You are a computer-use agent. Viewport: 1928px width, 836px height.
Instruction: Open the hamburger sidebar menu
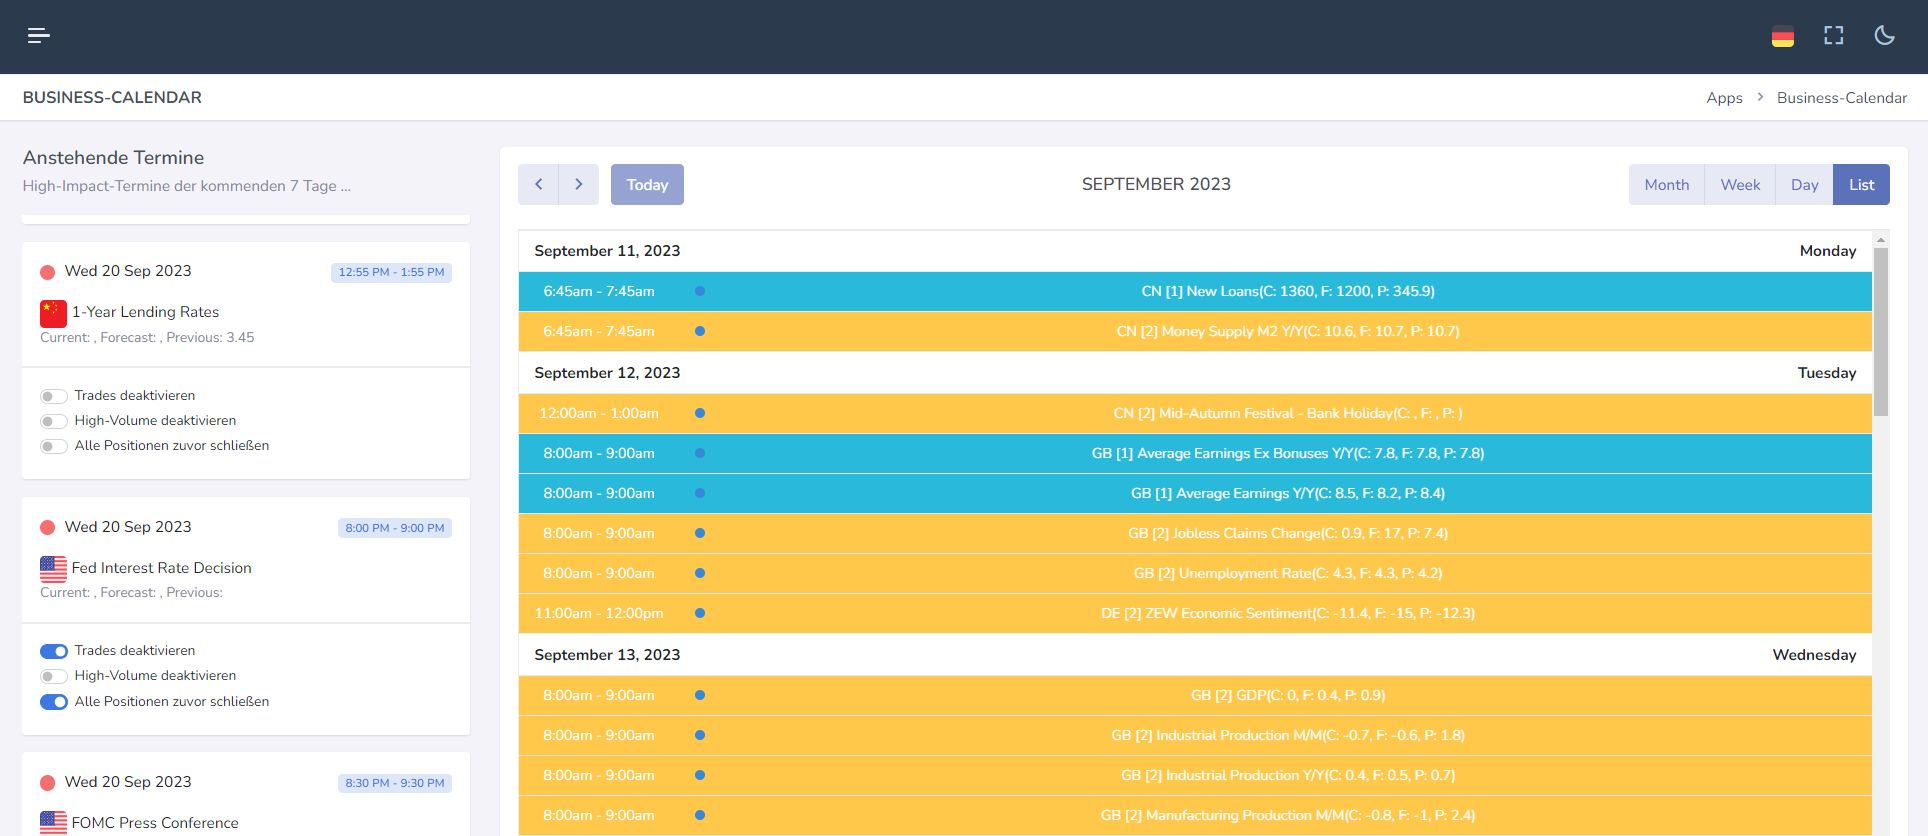(39, 36)
